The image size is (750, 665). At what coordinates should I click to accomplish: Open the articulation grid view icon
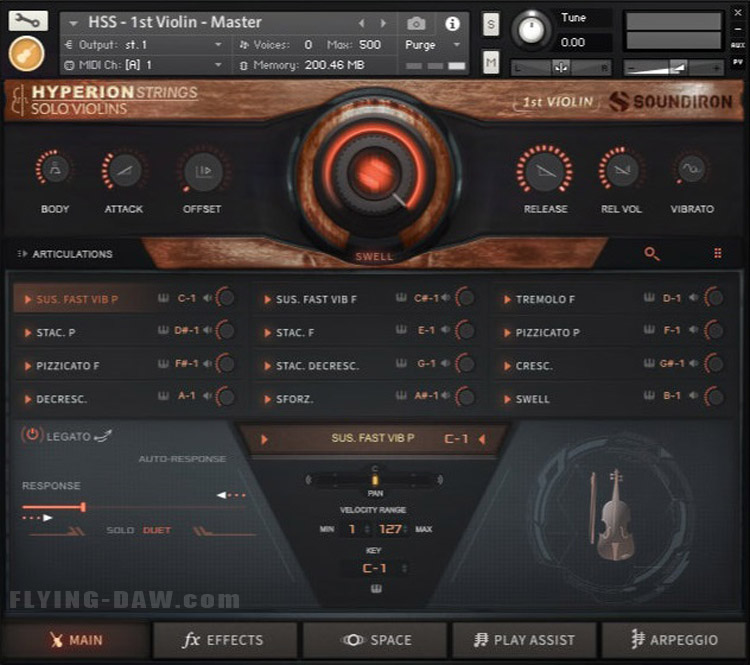[x=717, y=253]
